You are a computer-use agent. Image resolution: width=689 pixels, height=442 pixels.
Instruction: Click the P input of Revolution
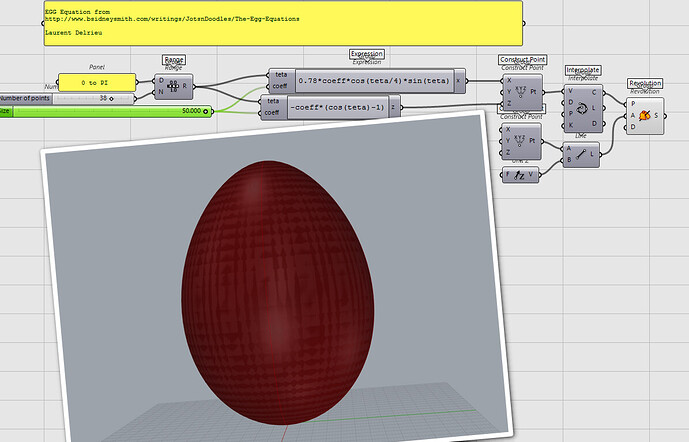coord(633,104)
